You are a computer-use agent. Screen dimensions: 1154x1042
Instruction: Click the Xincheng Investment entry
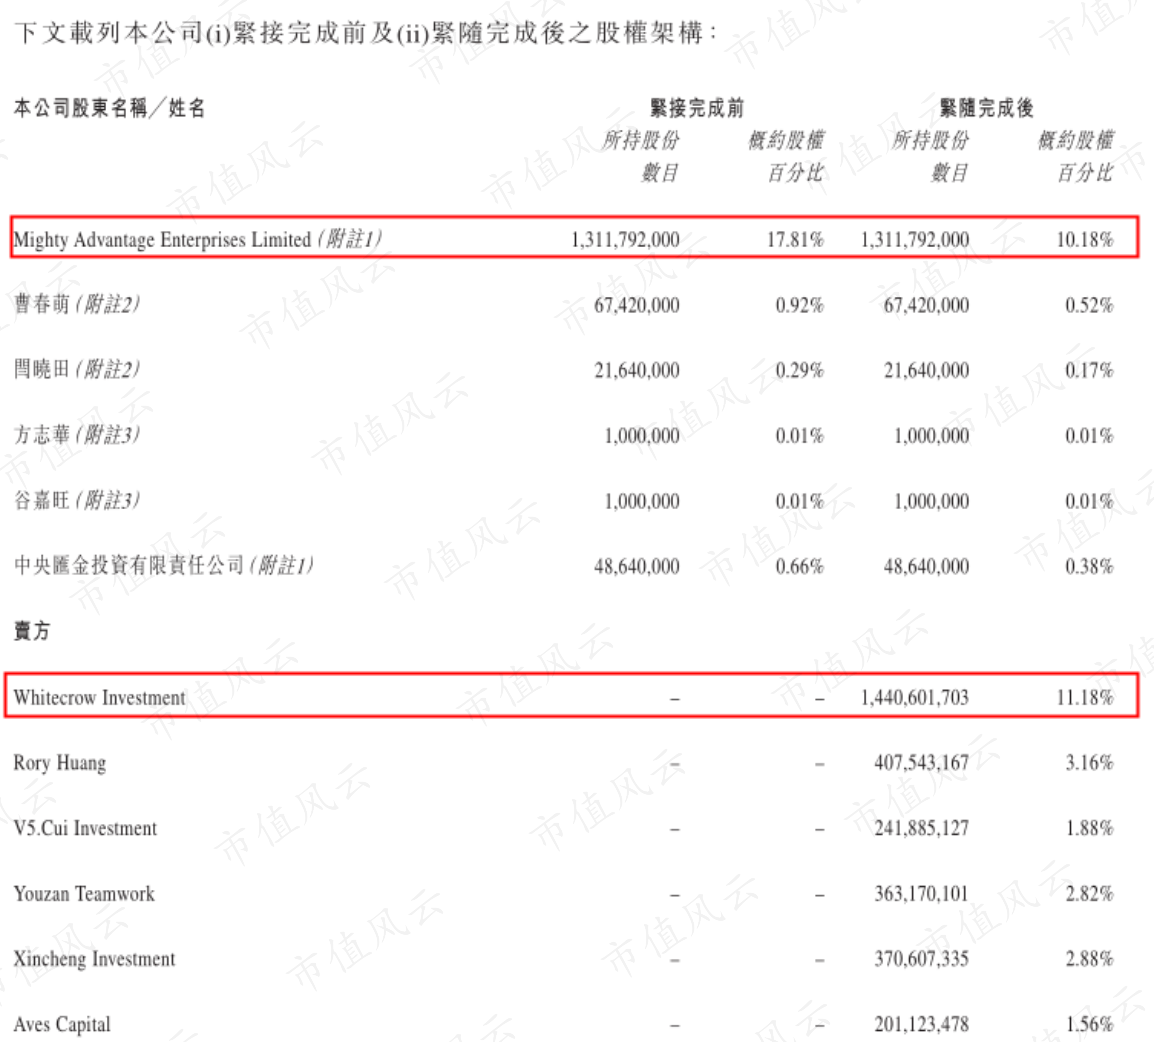point(94,959)
